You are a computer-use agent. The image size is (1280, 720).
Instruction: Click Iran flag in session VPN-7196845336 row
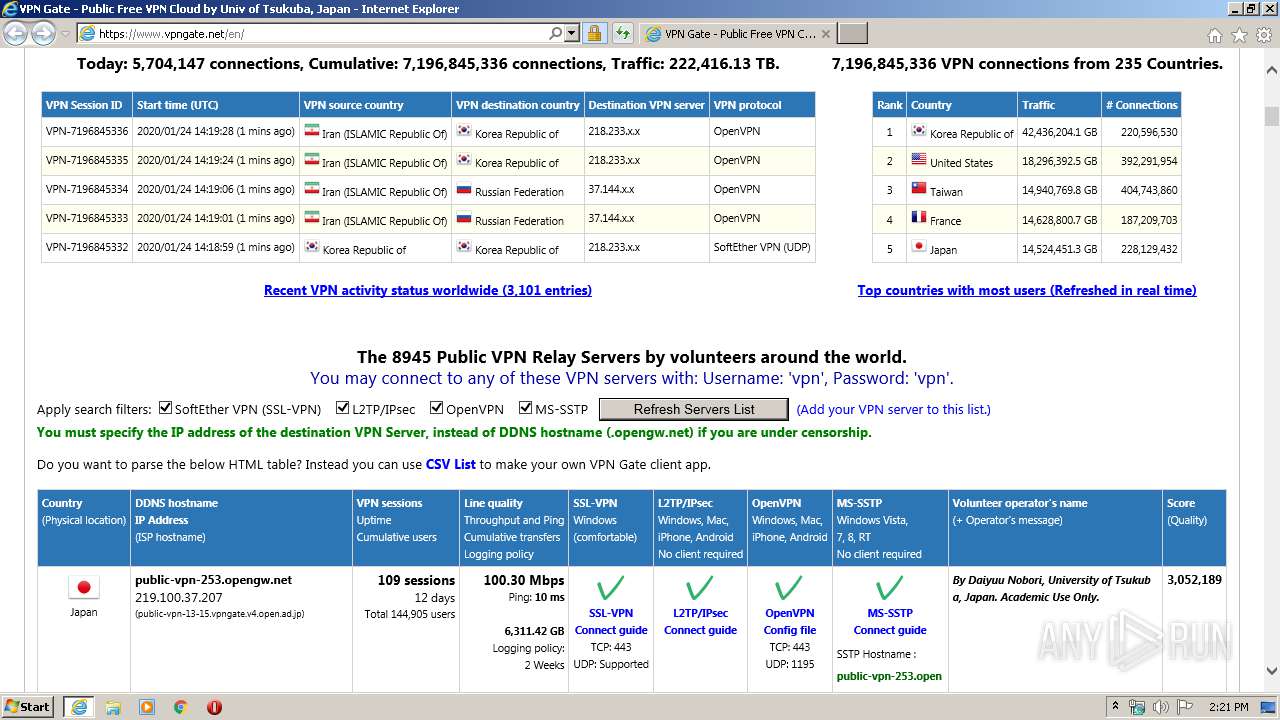point(311,131)
